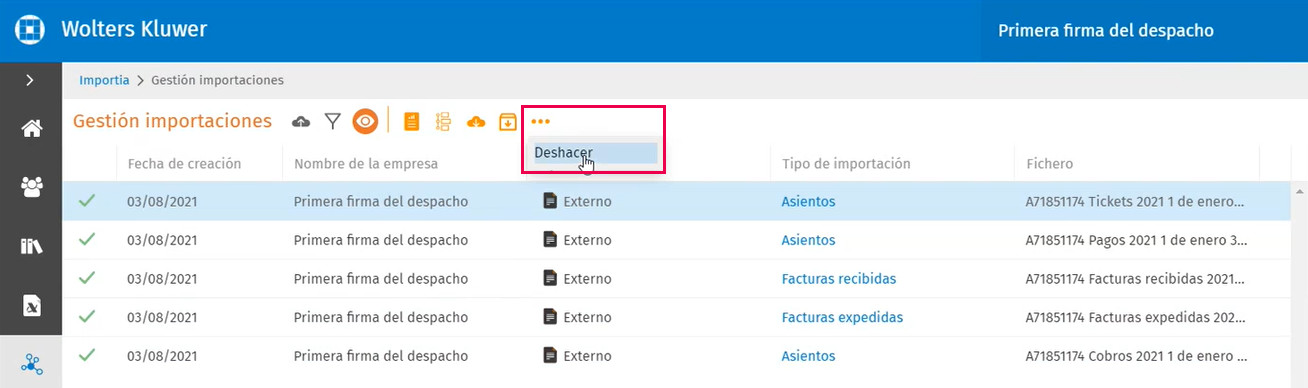Click the archive download box icon

tap(508, 122)
